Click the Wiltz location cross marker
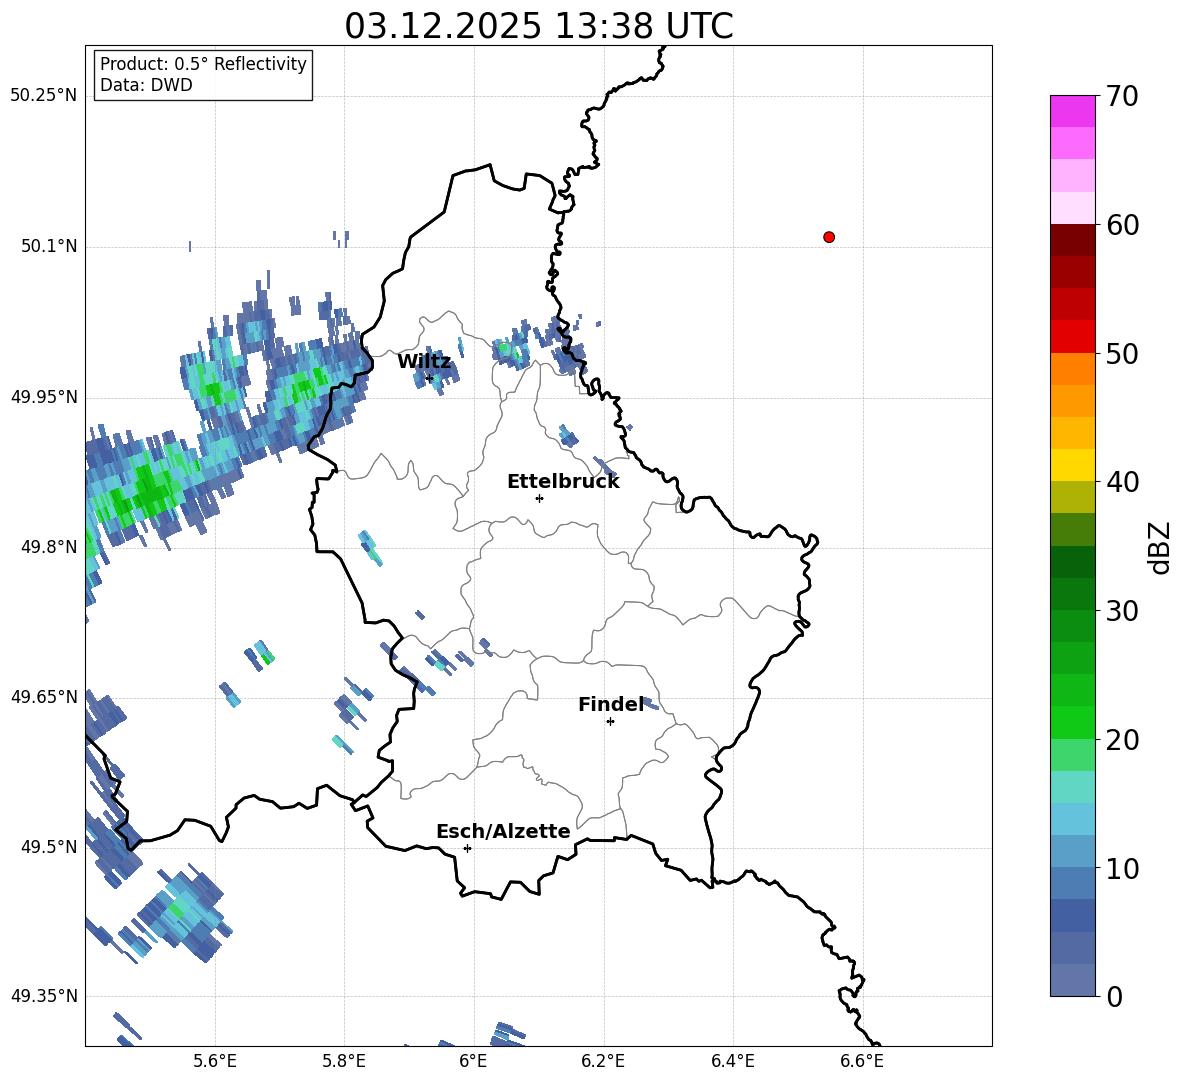Viewport: 1184px width, 1081px height. point(430,378)
